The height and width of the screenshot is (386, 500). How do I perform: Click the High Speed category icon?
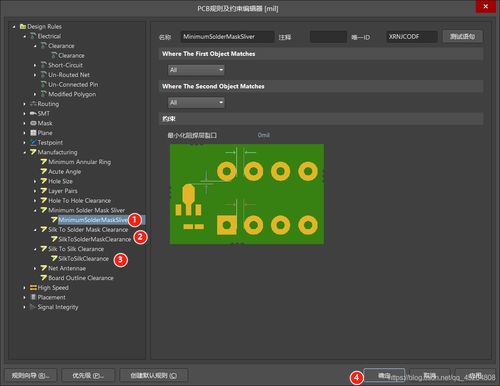33,287
